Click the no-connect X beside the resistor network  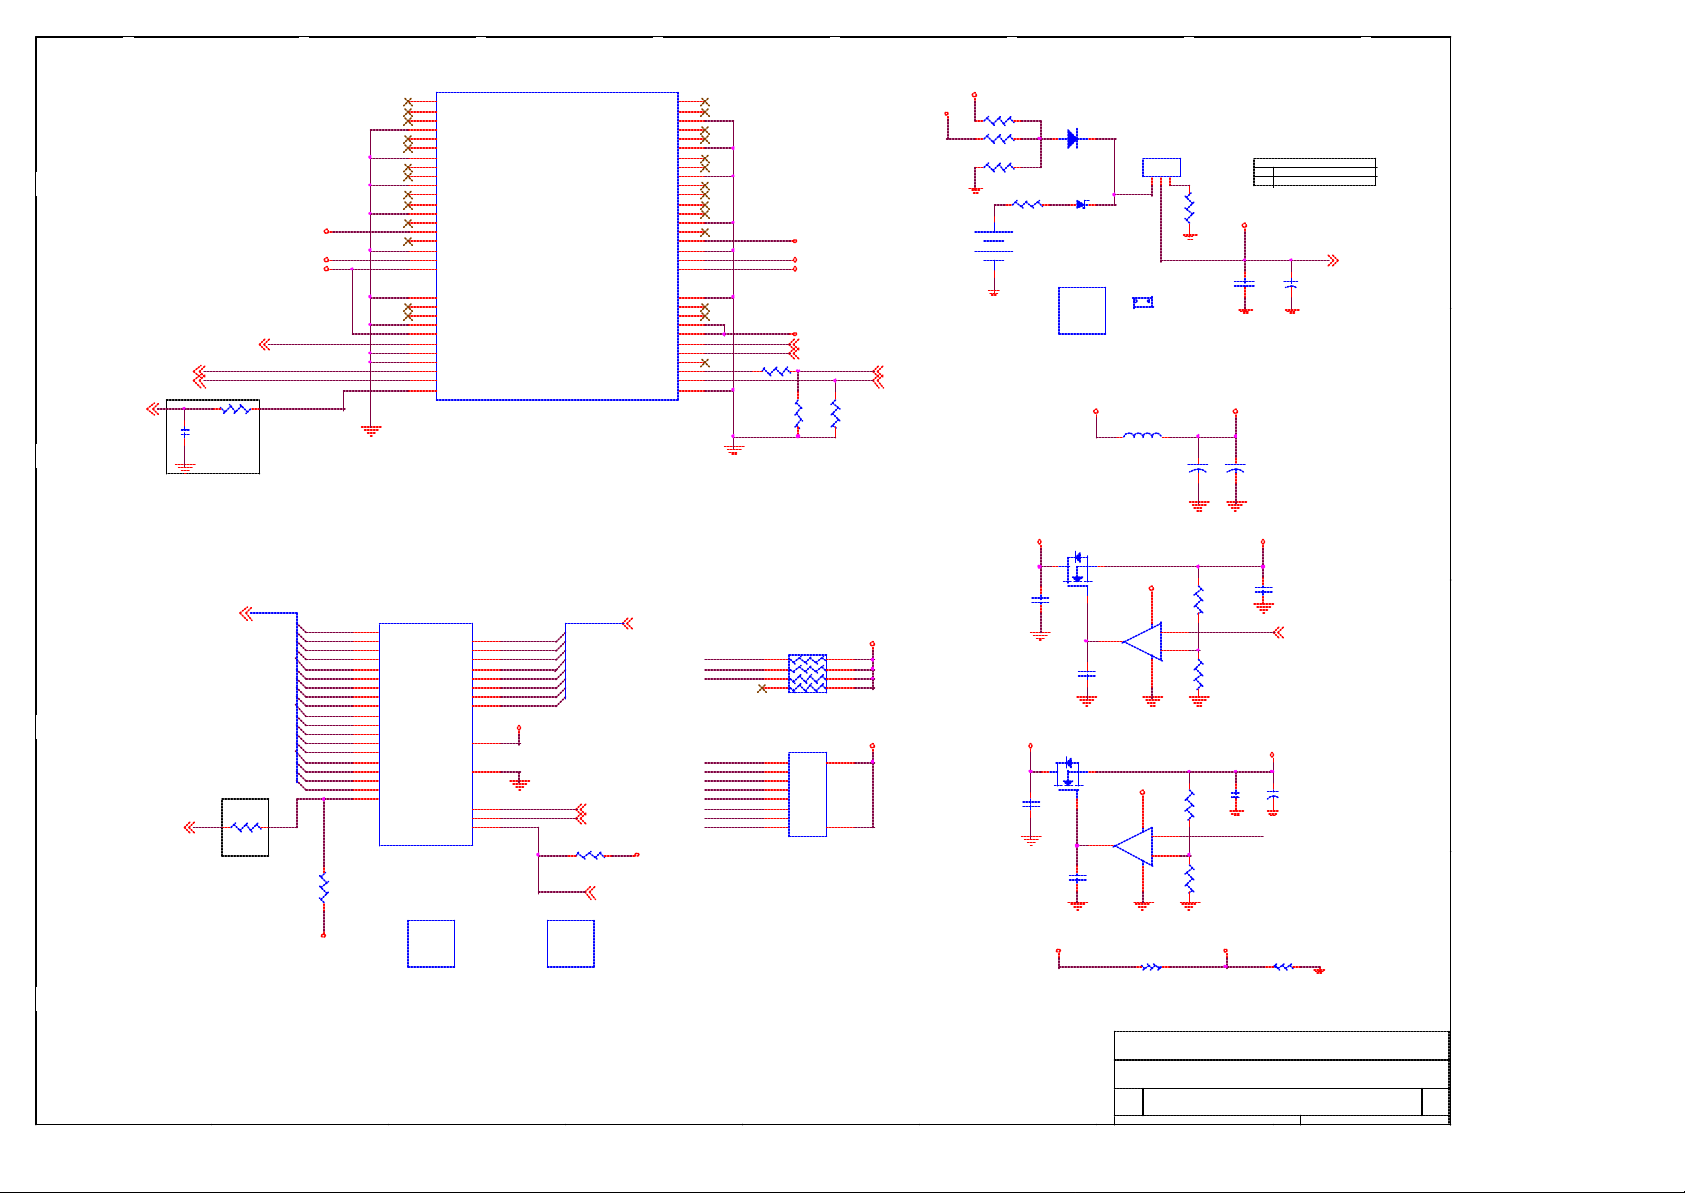762,688
